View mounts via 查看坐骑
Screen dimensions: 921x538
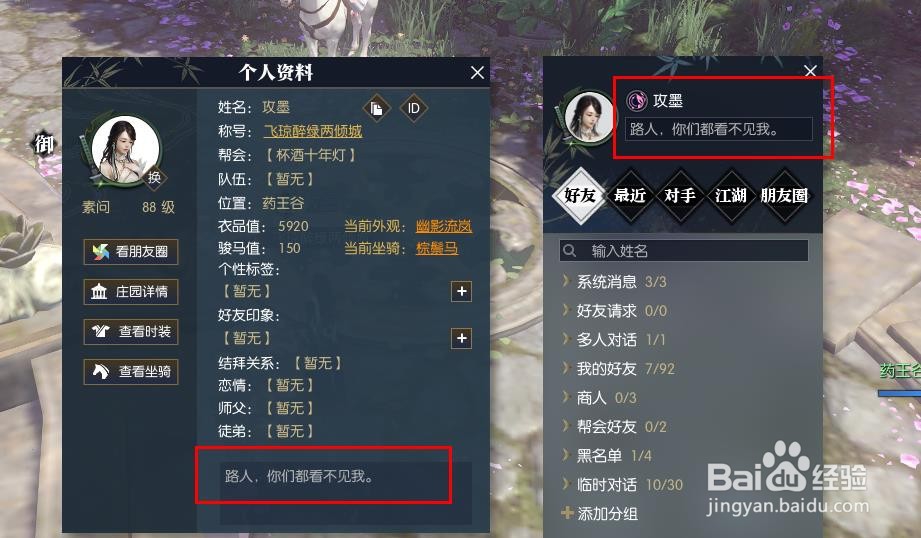131,372
